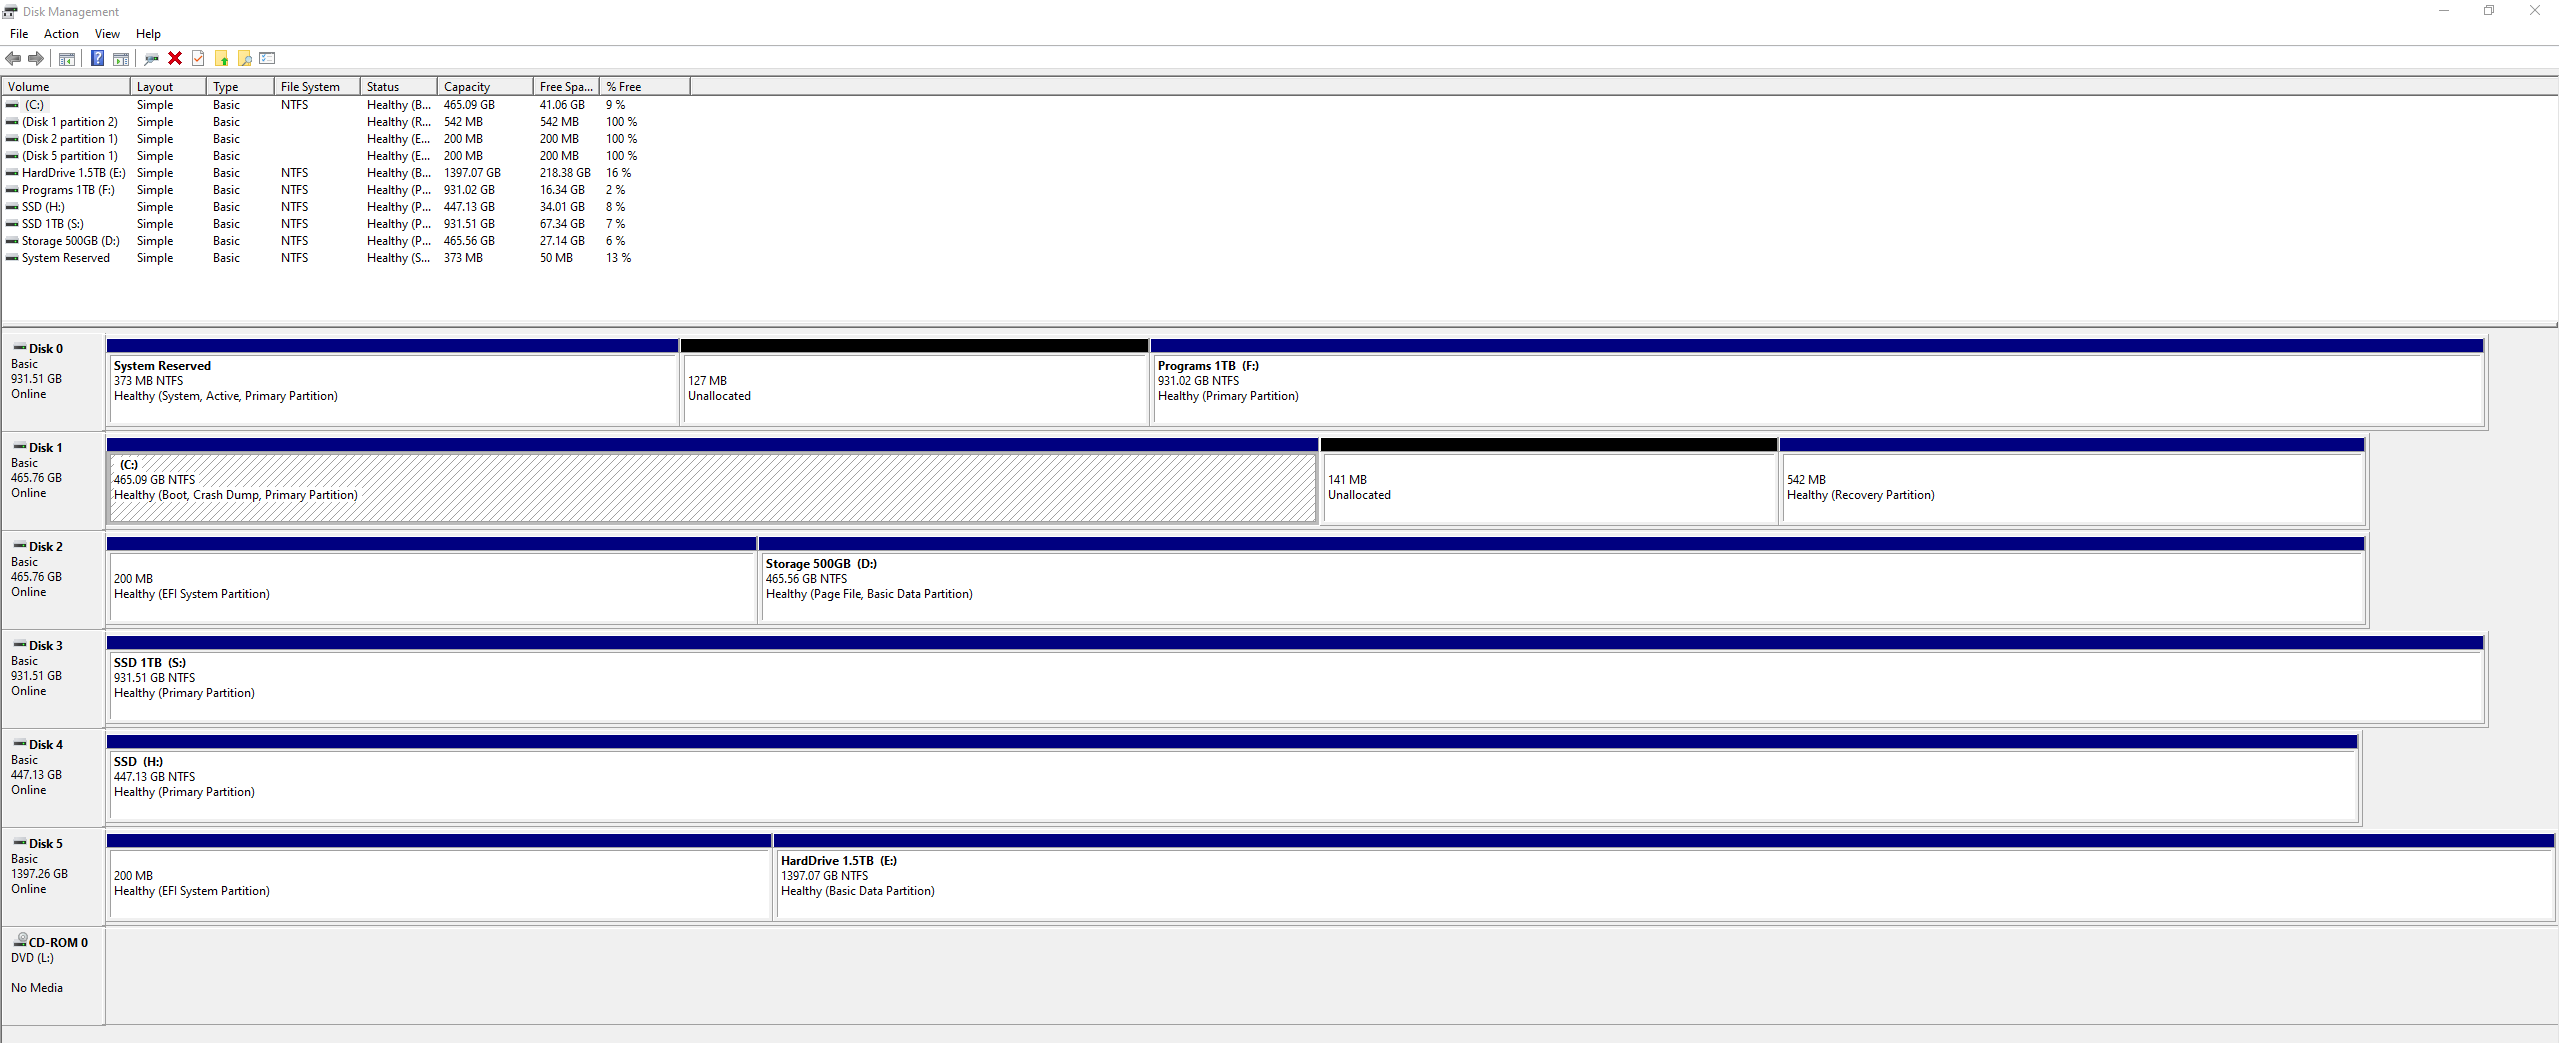Sort by the Layout column header
This screenshot has width=2559, height=1043.
pyautogui.click(x=168, y=87)
